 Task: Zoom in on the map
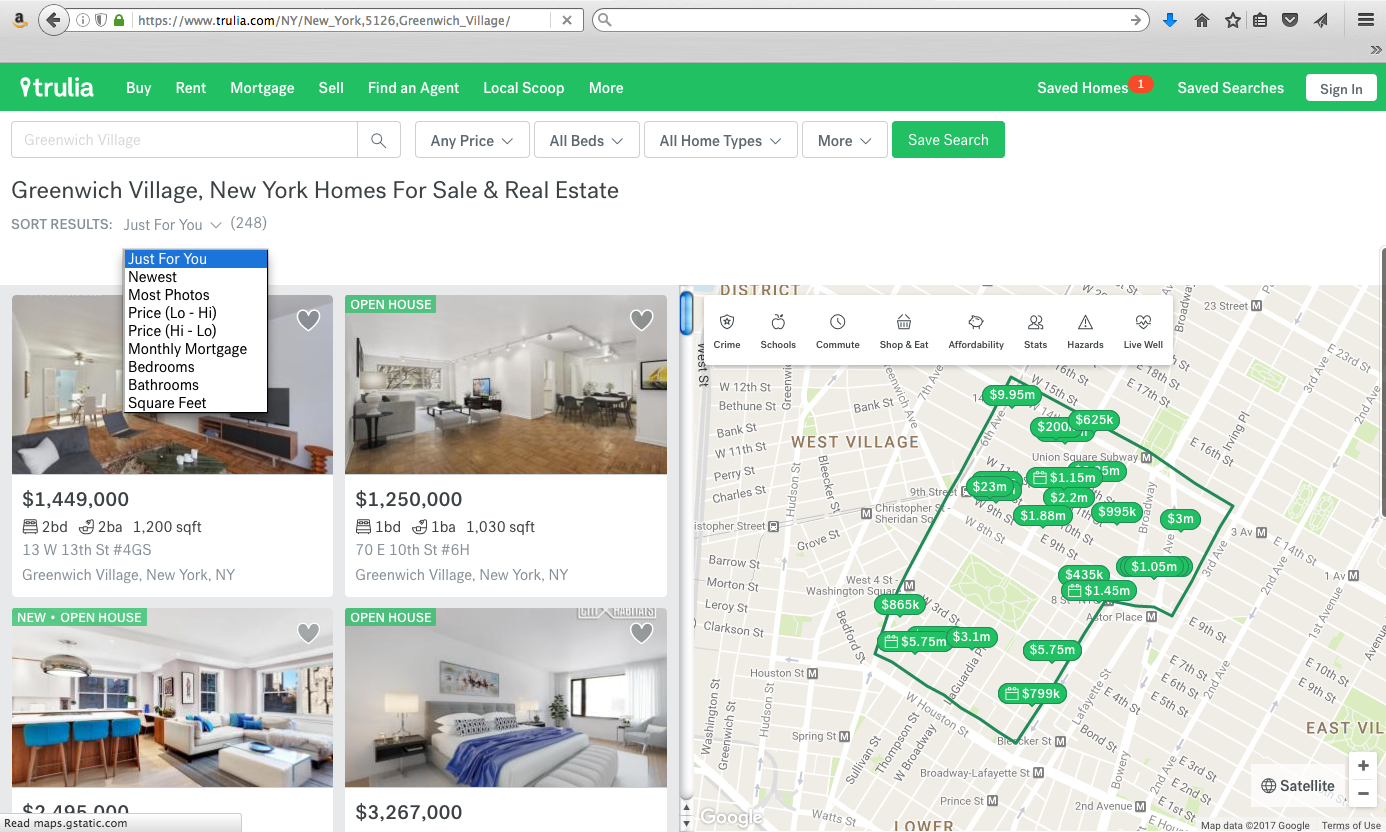1362,766
